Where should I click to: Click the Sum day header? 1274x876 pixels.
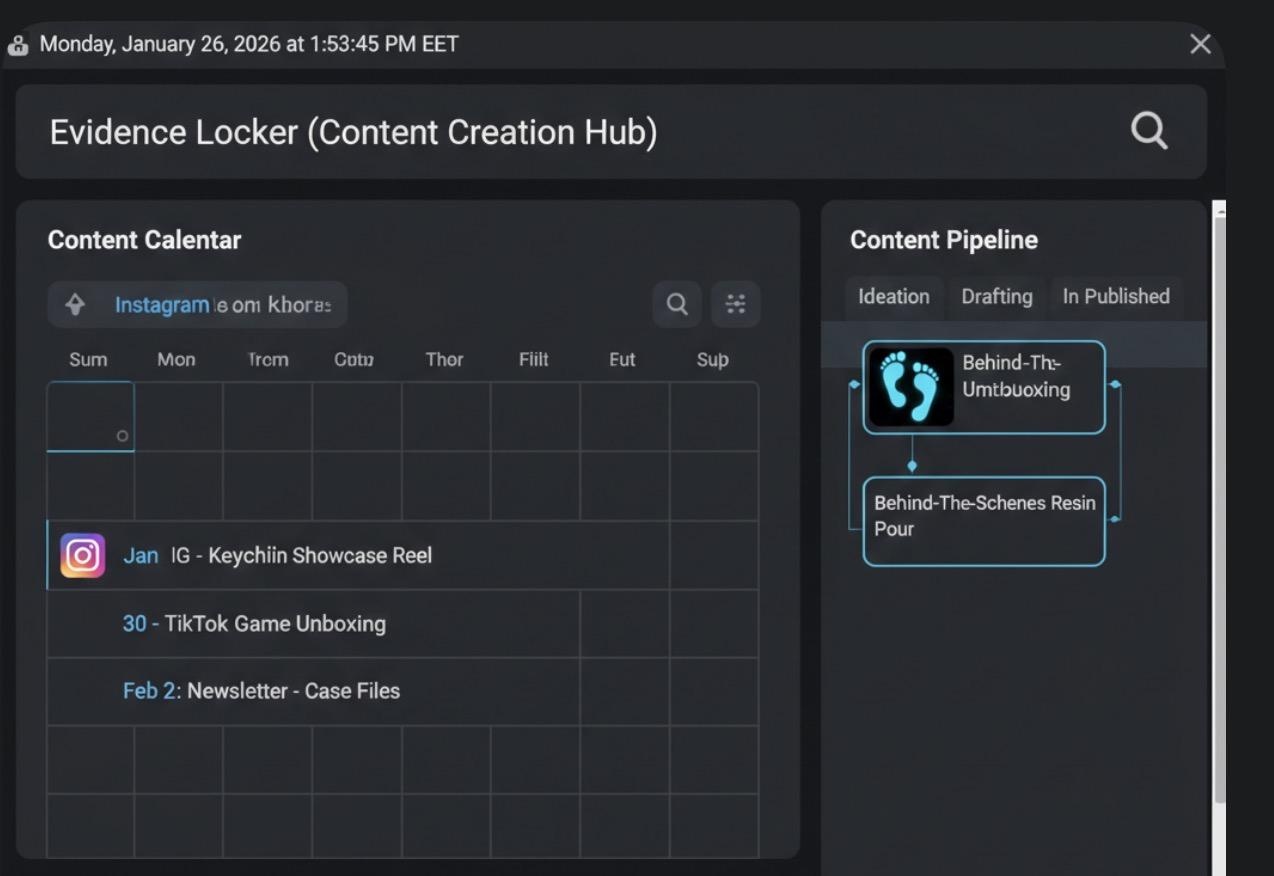(x=88, y=360)
